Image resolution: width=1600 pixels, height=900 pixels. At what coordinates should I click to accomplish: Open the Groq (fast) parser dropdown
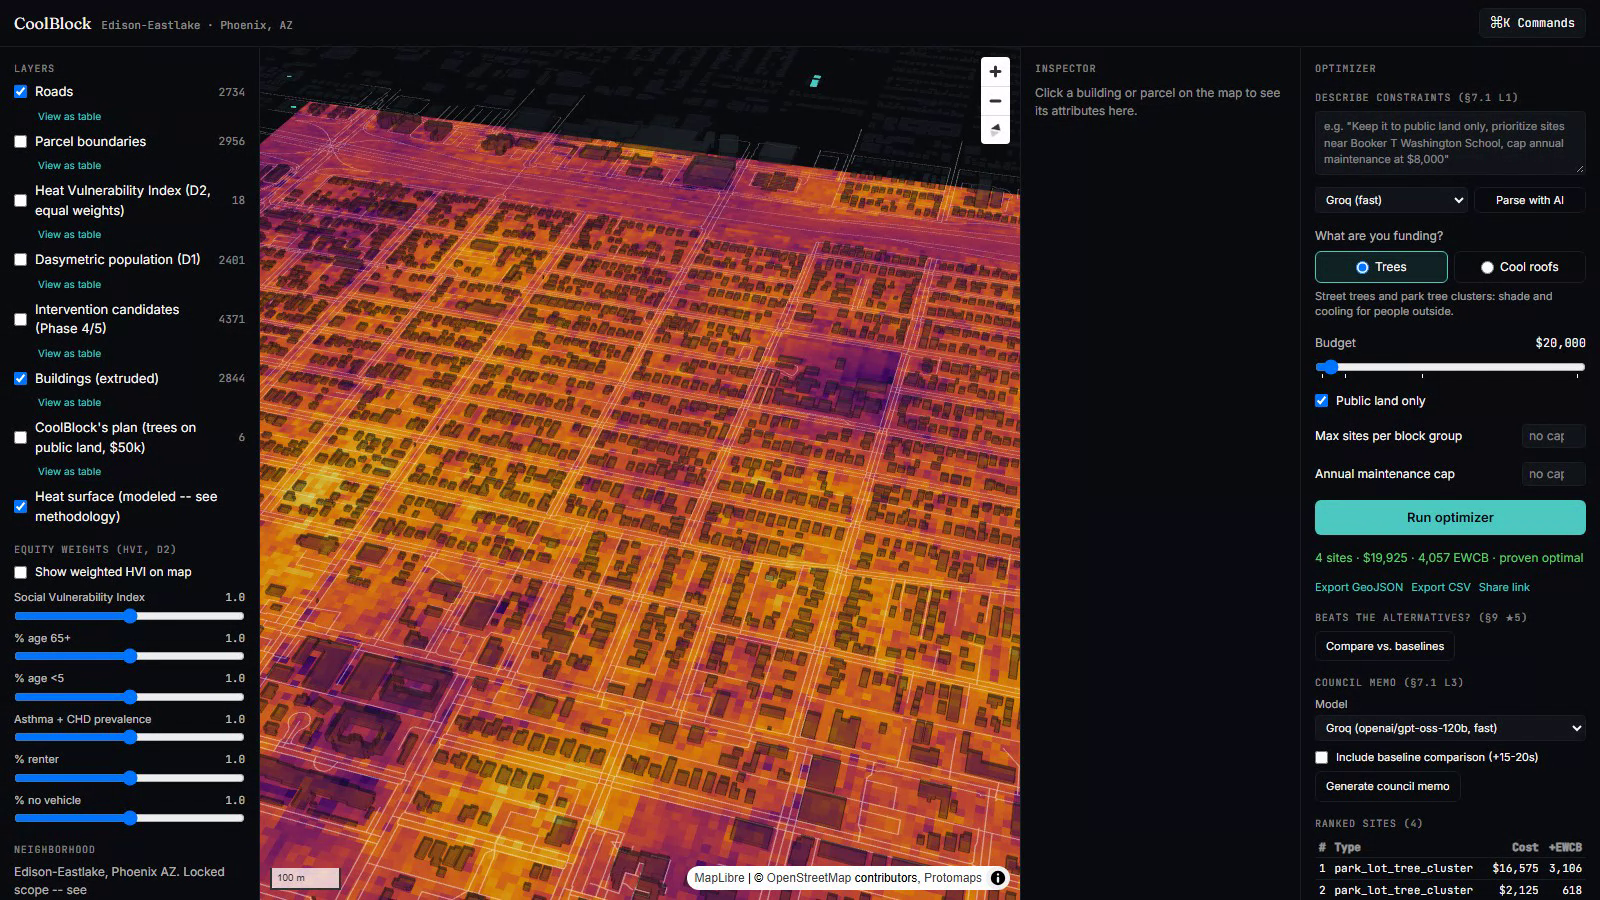1391,200
